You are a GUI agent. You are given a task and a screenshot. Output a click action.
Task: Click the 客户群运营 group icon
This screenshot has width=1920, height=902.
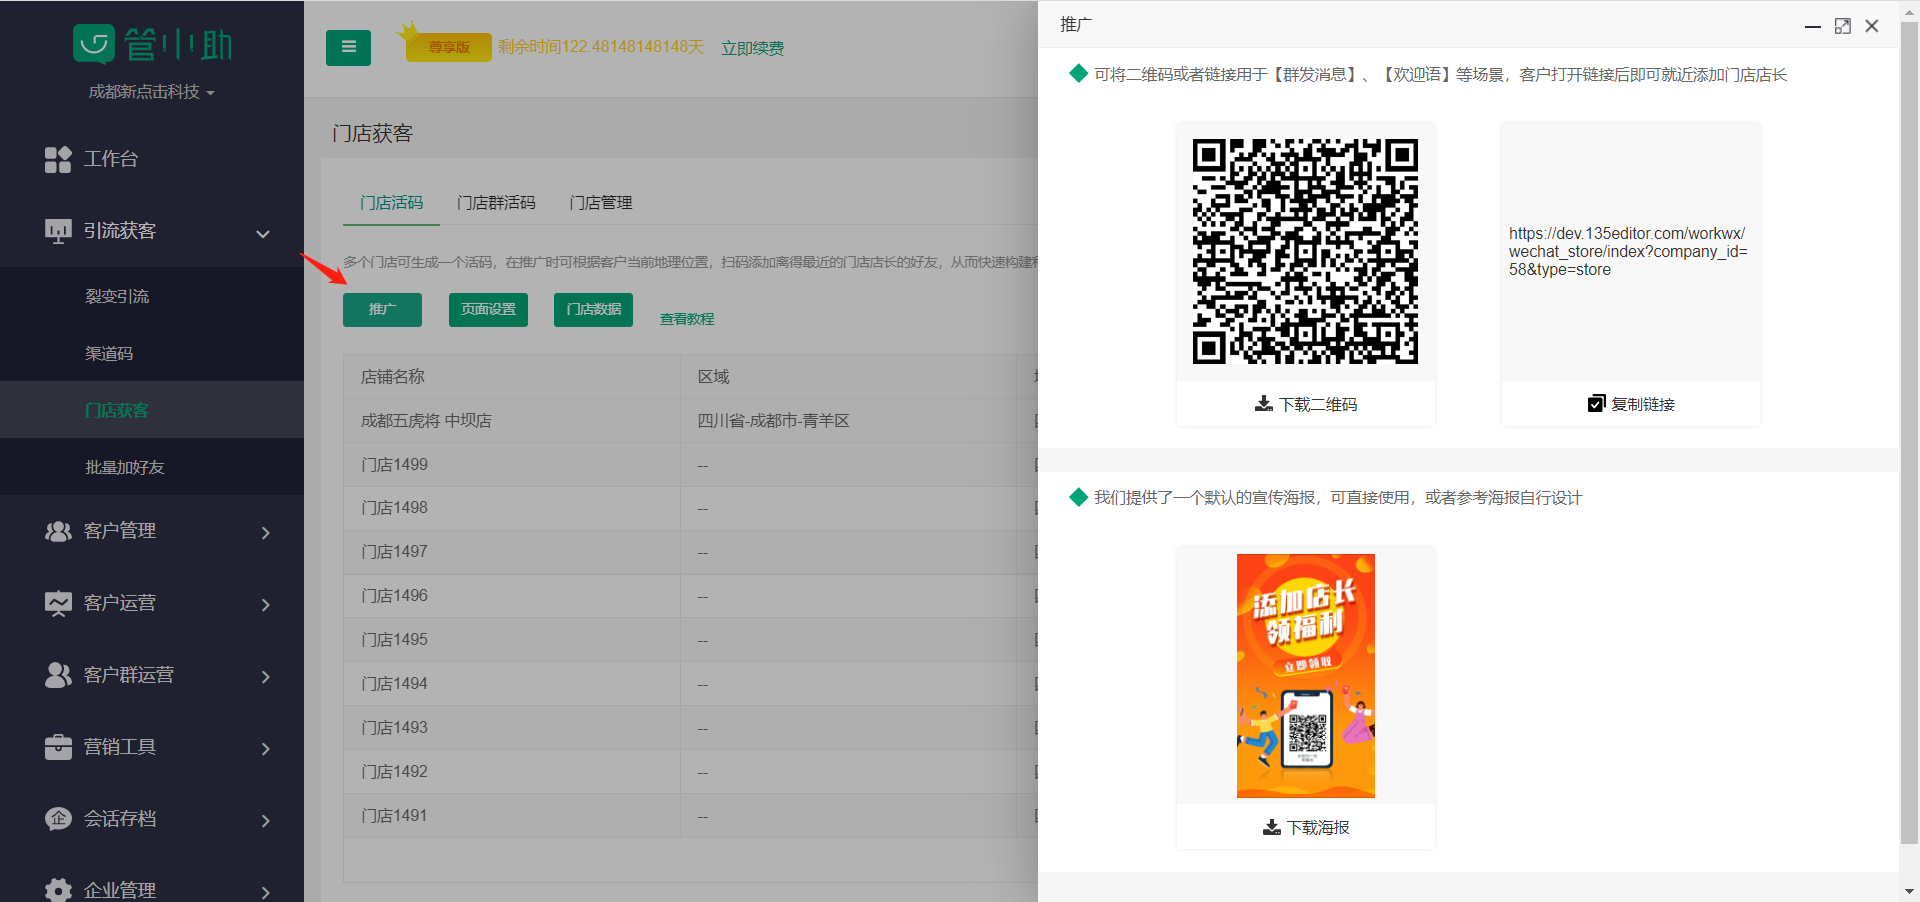(58, 675)
